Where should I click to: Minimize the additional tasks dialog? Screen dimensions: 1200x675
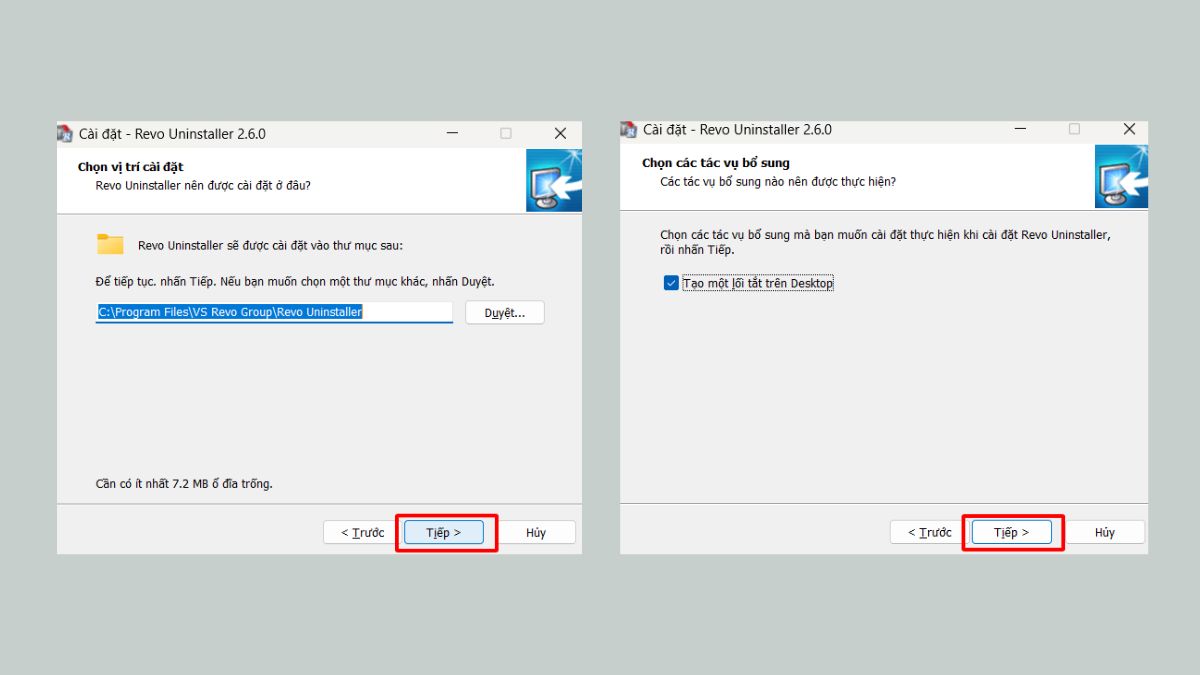[x=1021, y=129]
